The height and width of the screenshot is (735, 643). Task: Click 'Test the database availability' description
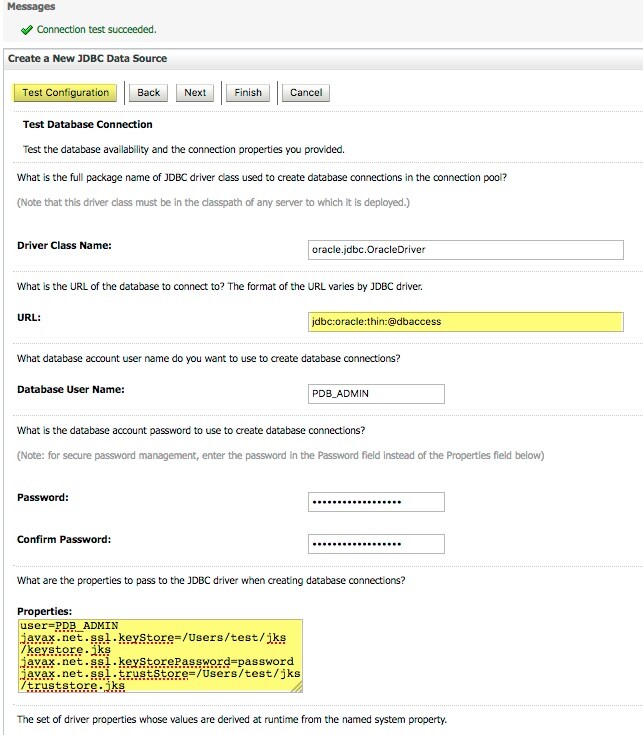tap(184, 150)
